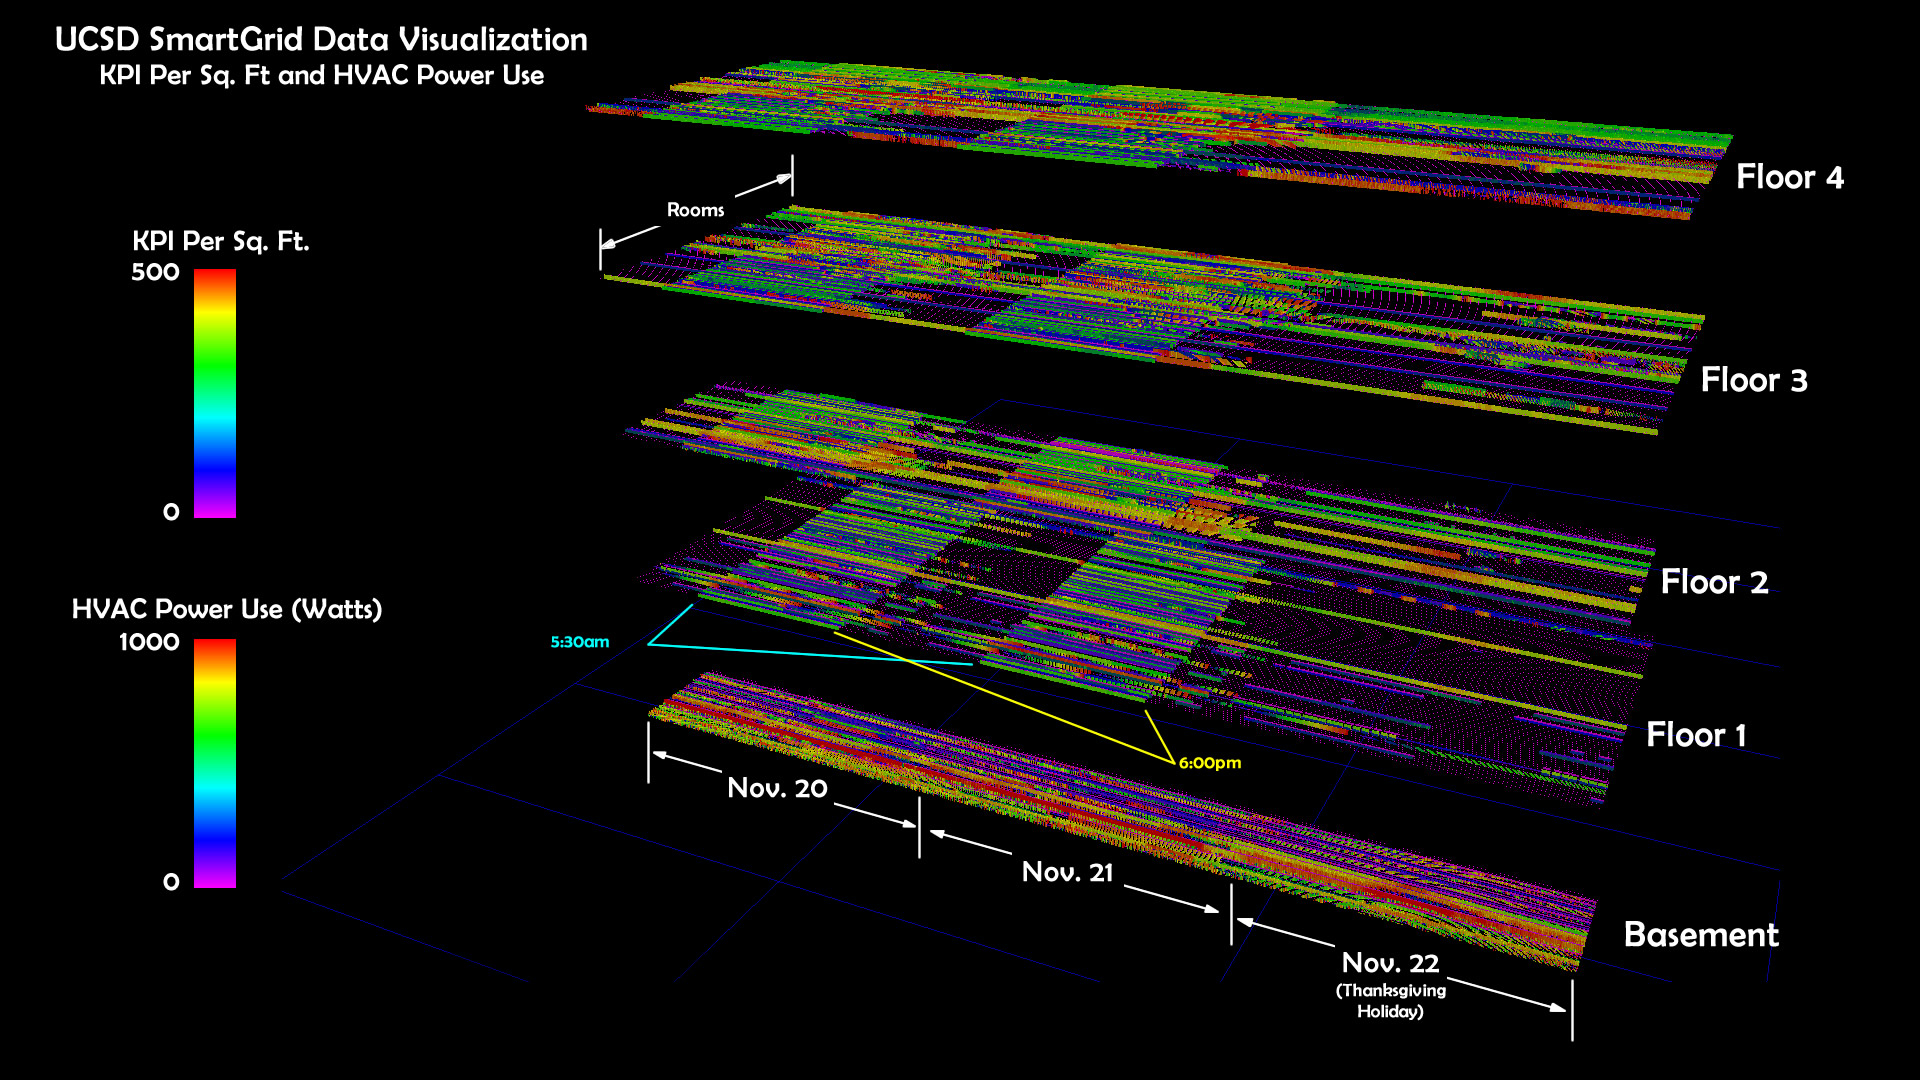Click the cyan 5:30am time label
1920x1080 pixels.
click(x=579, y=642)
